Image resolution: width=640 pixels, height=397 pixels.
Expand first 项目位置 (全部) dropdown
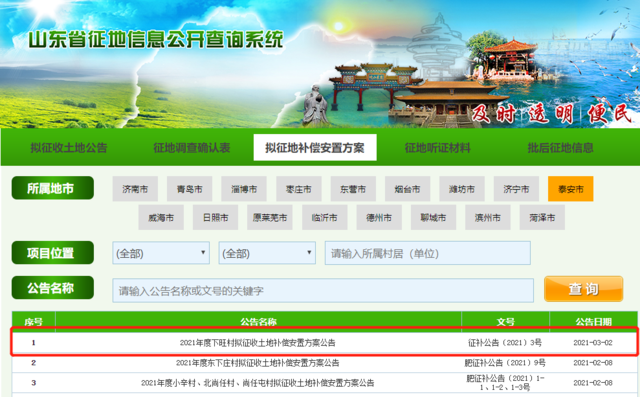click(161, 253)
